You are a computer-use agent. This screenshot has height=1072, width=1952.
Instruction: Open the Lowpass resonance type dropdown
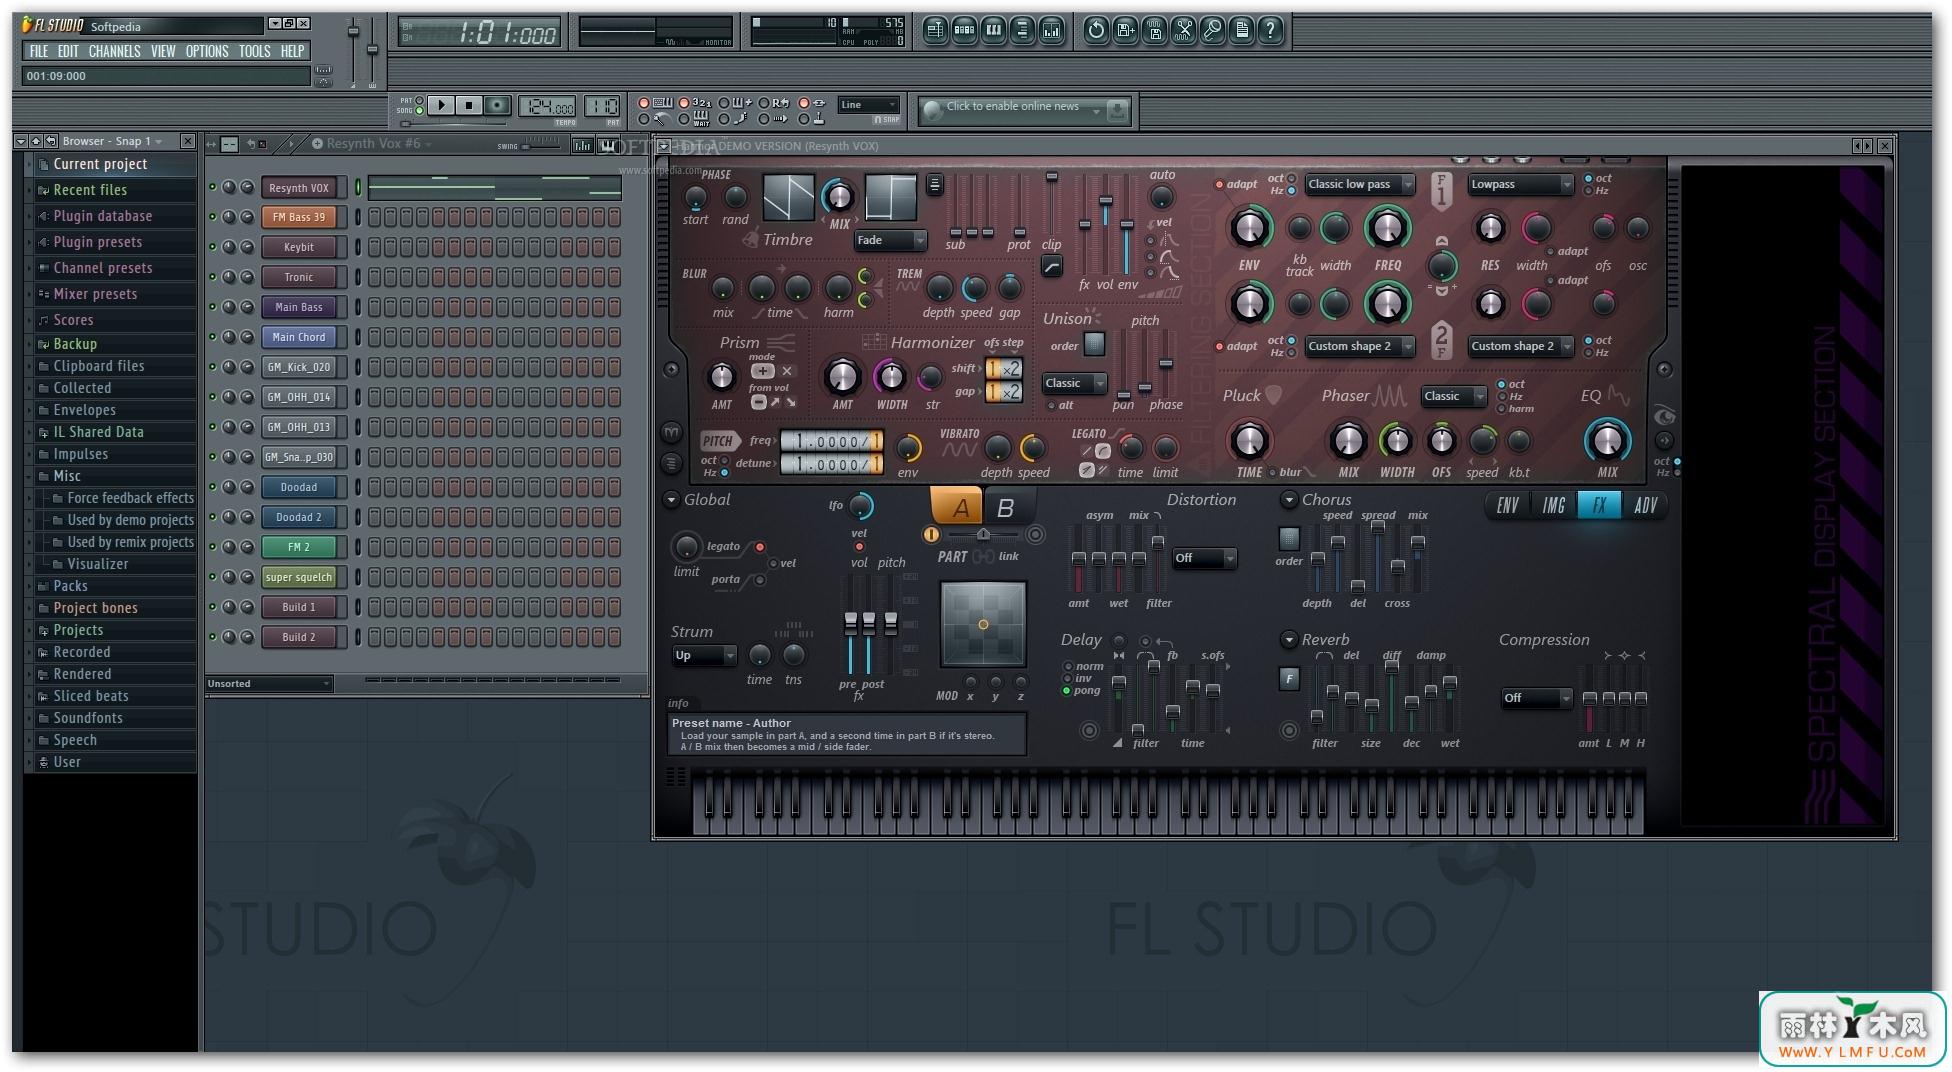coord(1520,184)
